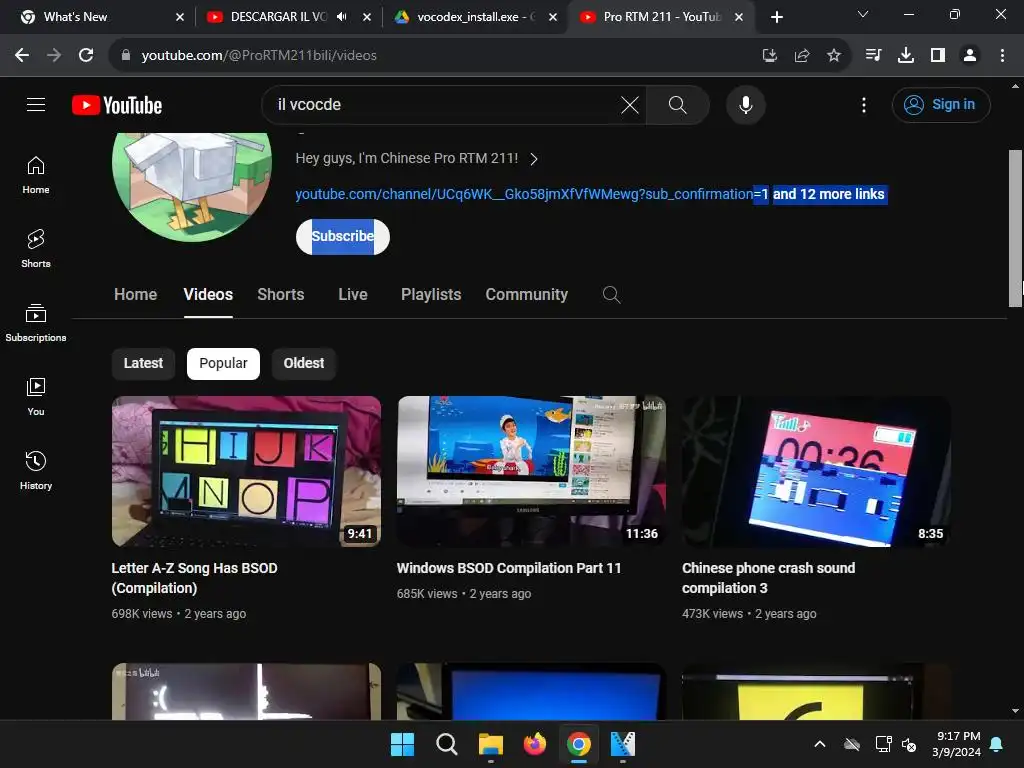
Task: Sort videos by Oldest
Action: [x=304, y=363]
